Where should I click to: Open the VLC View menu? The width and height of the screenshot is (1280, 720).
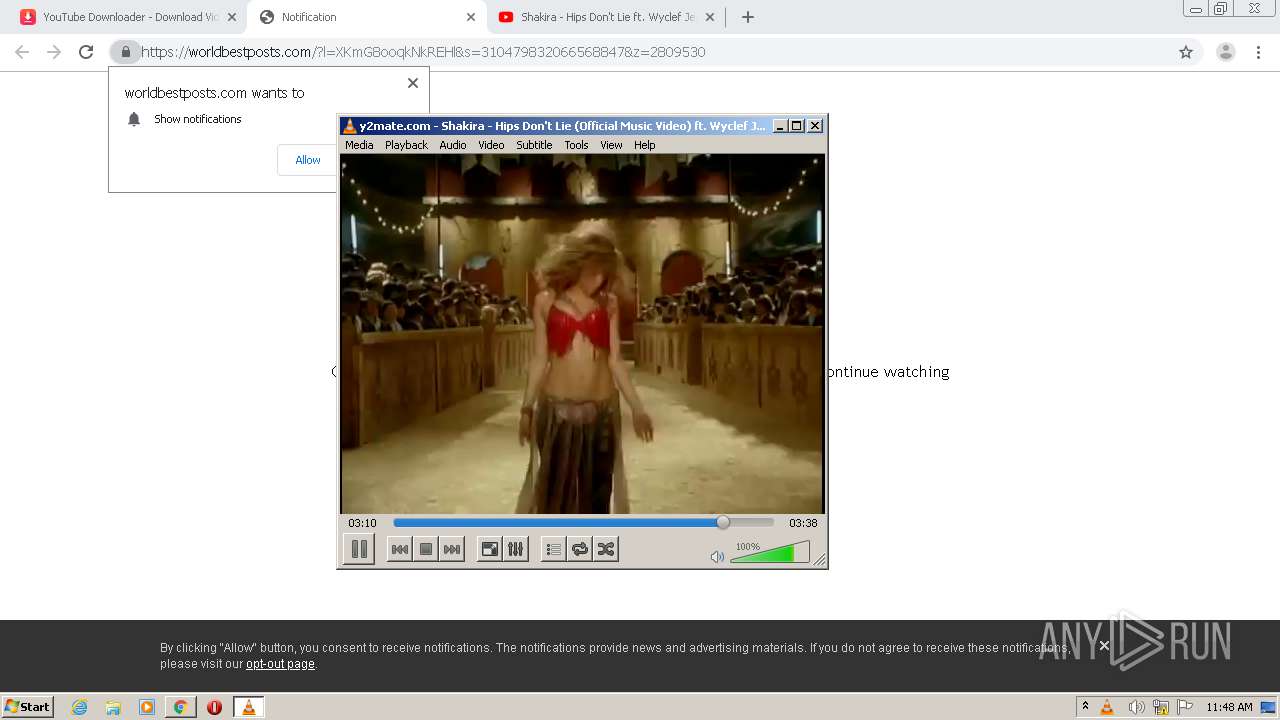[x=611, y=145]
